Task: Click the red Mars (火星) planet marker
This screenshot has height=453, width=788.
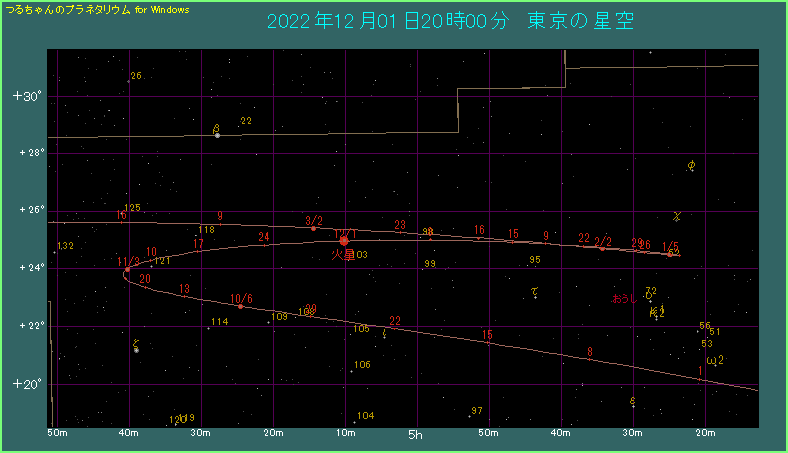Action: coord(344,240)
